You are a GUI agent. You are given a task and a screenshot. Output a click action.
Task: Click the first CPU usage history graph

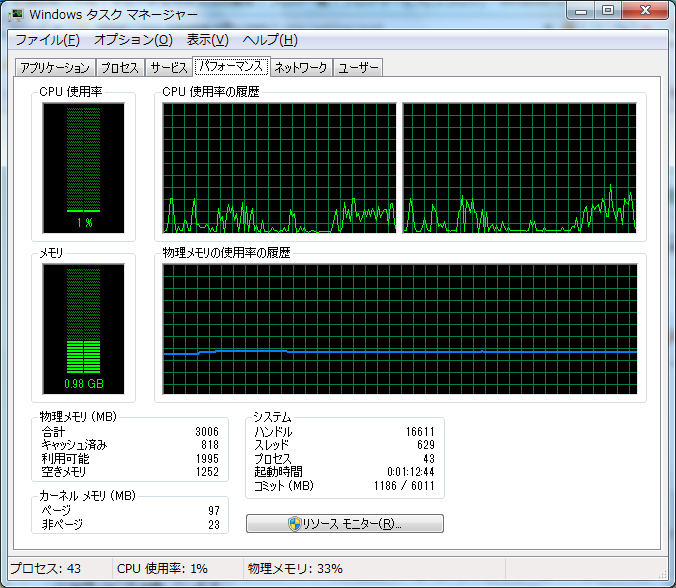(x=279, y=168)
